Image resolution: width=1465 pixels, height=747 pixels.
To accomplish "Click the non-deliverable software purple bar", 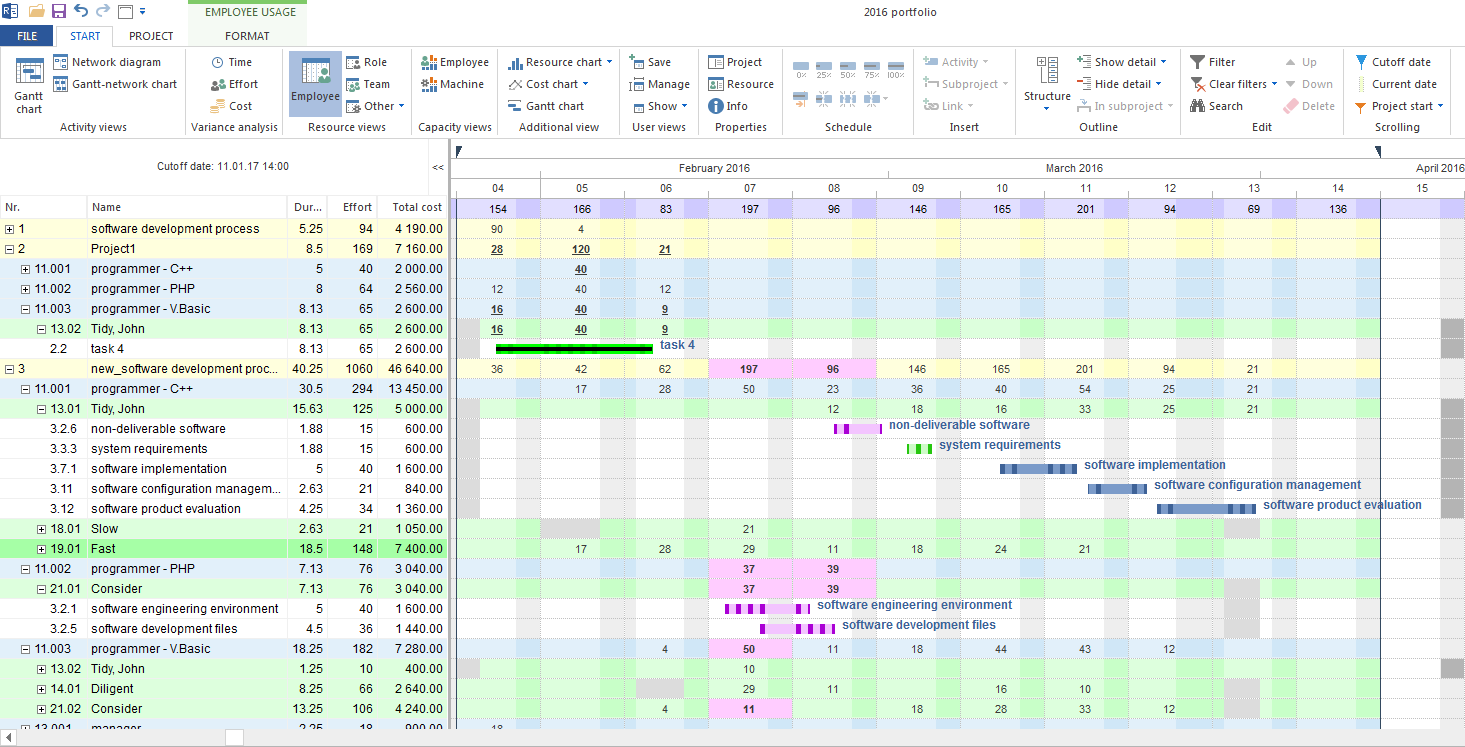I will (x=858, y=428).
